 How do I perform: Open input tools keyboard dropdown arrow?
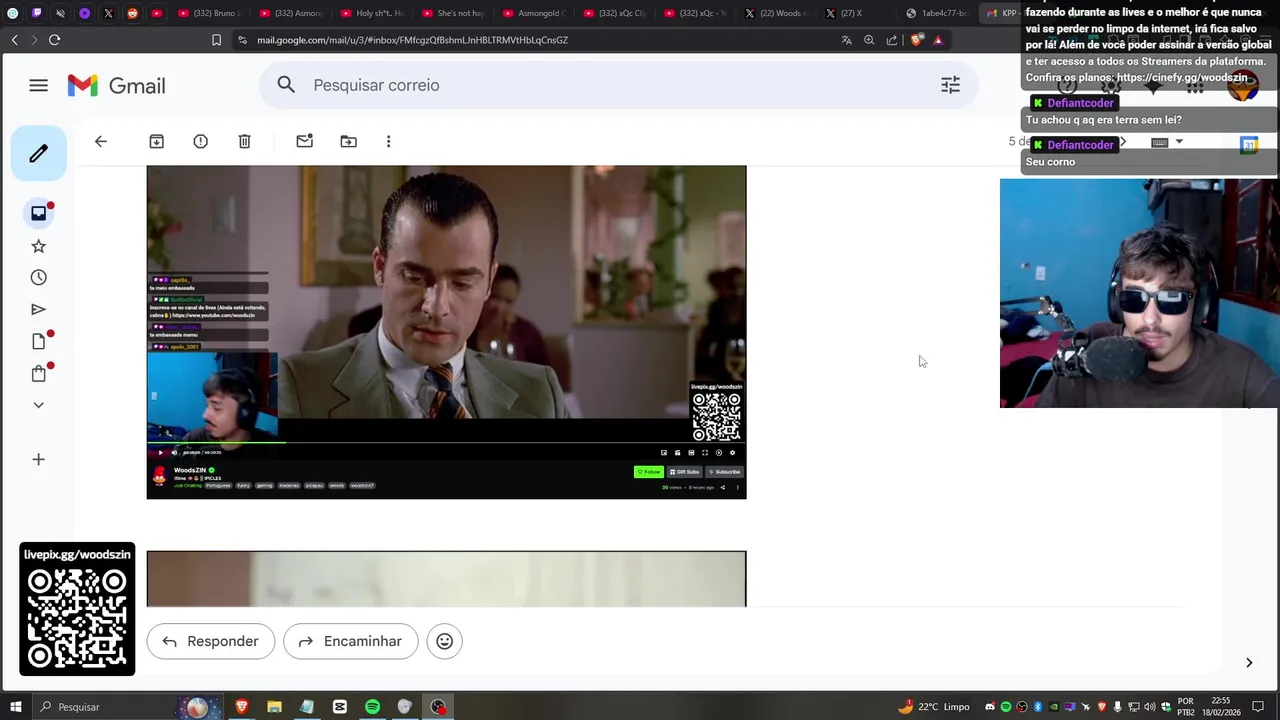[x=1179, y=142]
